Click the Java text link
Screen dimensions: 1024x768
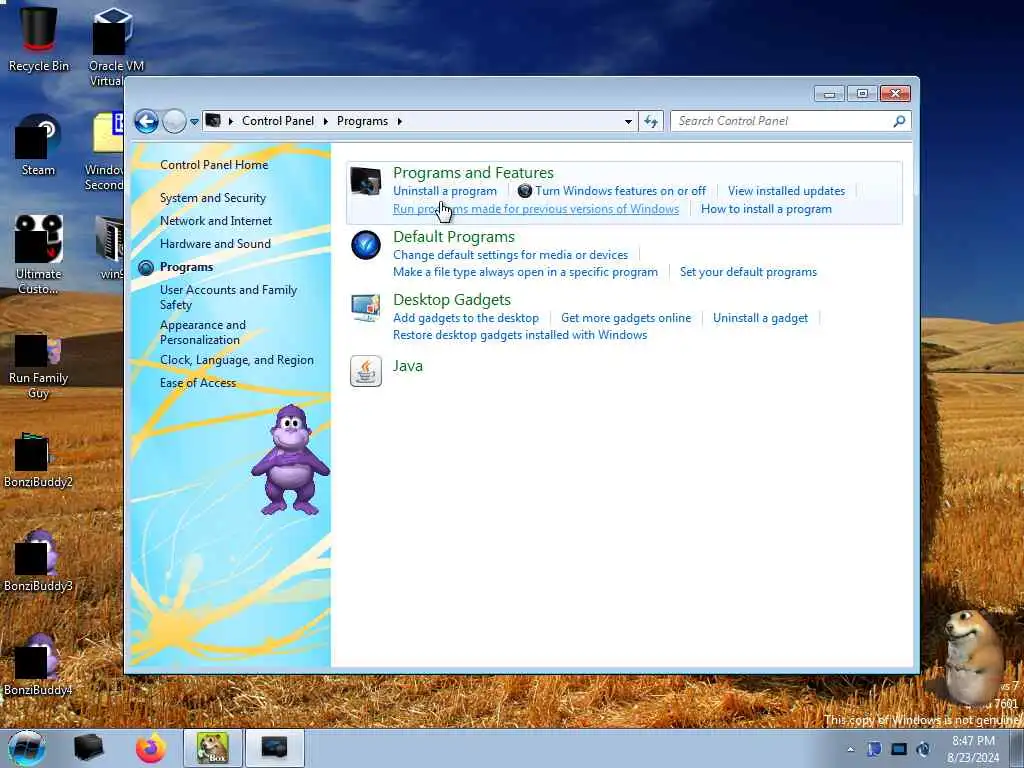[x=408, y=366]
